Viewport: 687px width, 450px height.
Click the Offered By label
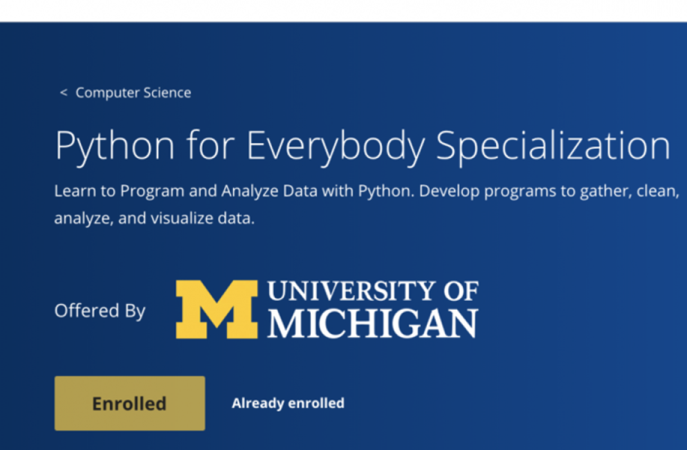click(x=99, y=311)
